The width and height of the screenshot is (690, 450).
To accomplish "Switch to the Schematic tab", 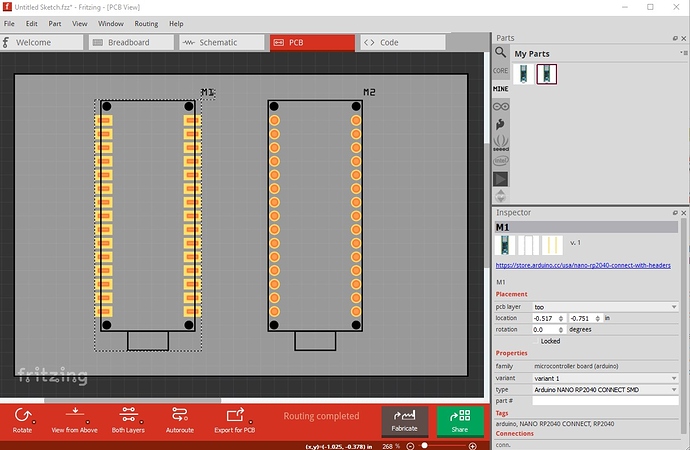I will pos(221,43).
